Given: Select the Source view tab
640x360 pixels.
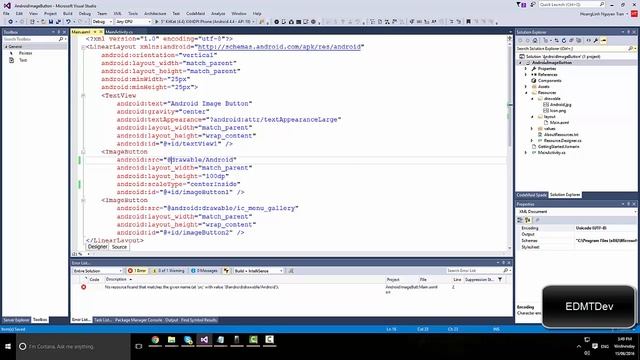Looking at the screenshot, I should coord(119,247).
